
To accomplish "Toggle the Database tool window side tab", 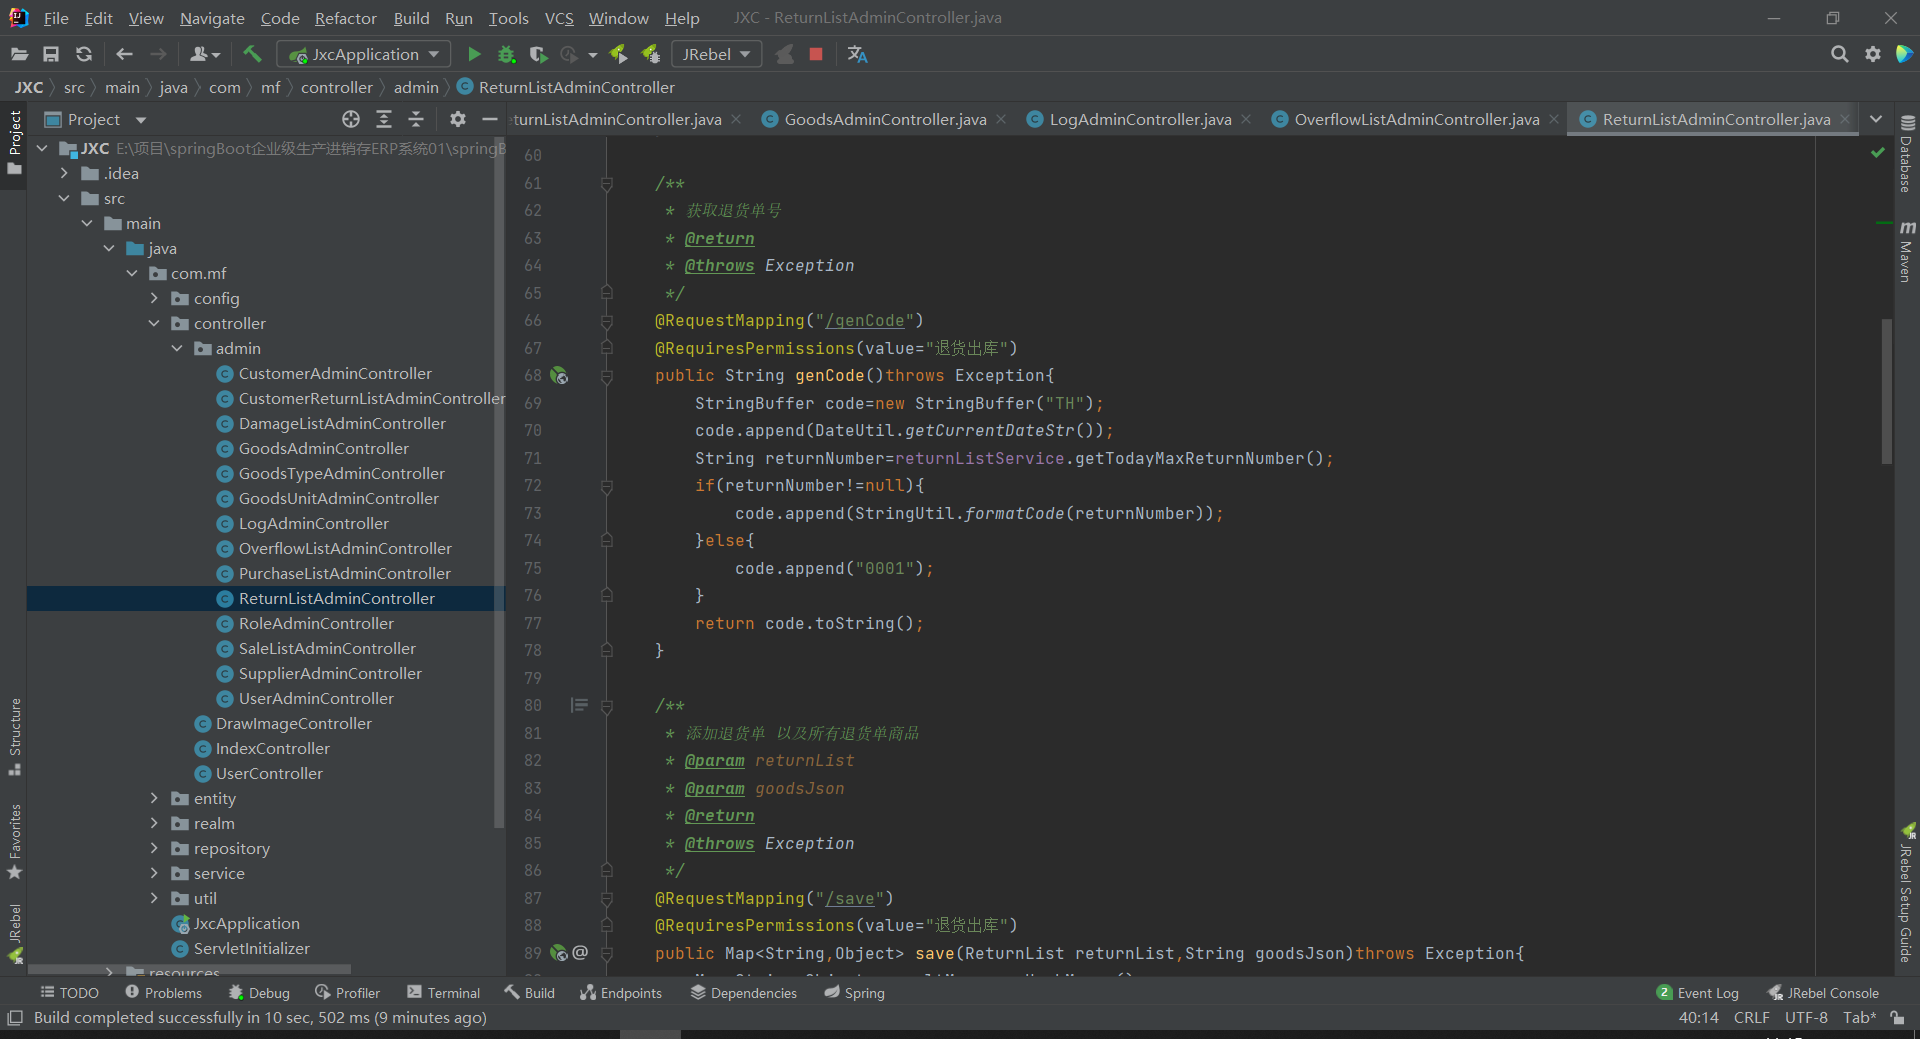I will click(x=1906, y=154).
